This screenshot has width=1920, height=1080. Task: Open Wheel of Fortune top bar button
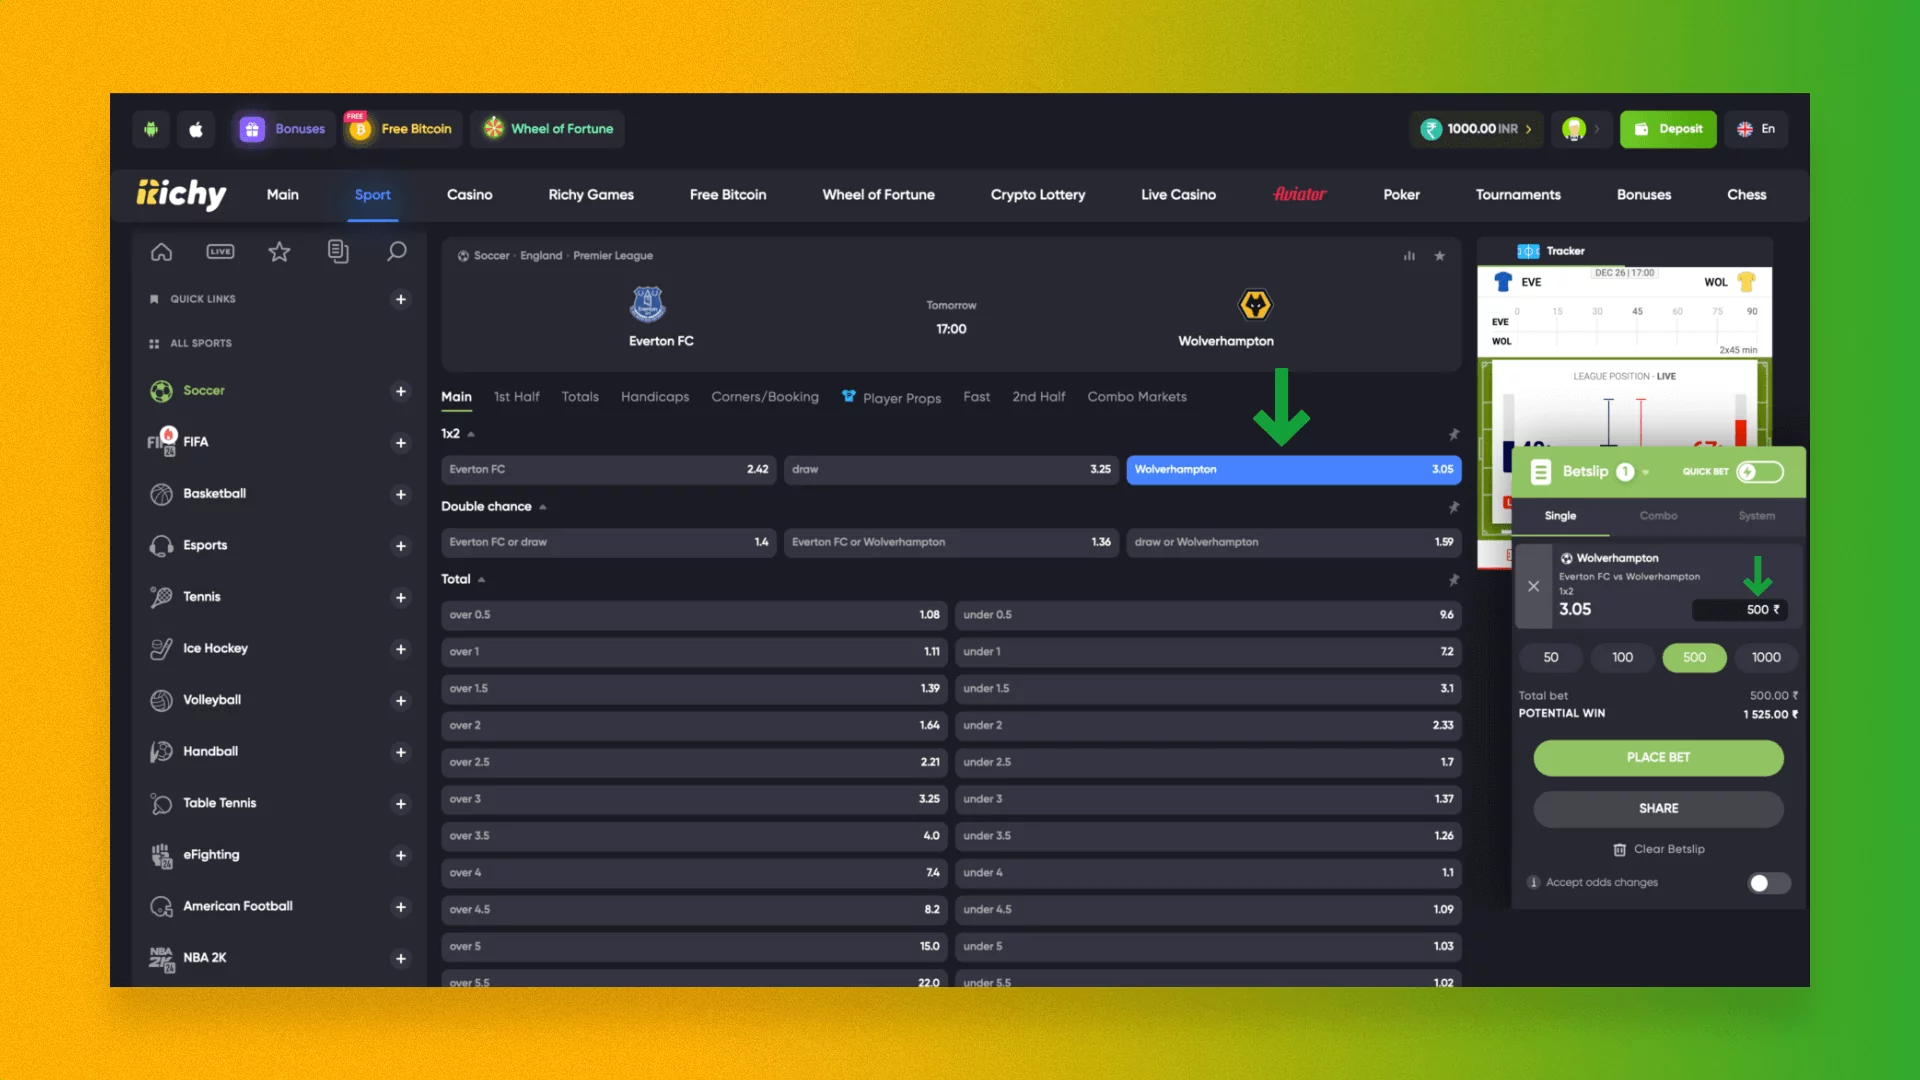(548, 129)
